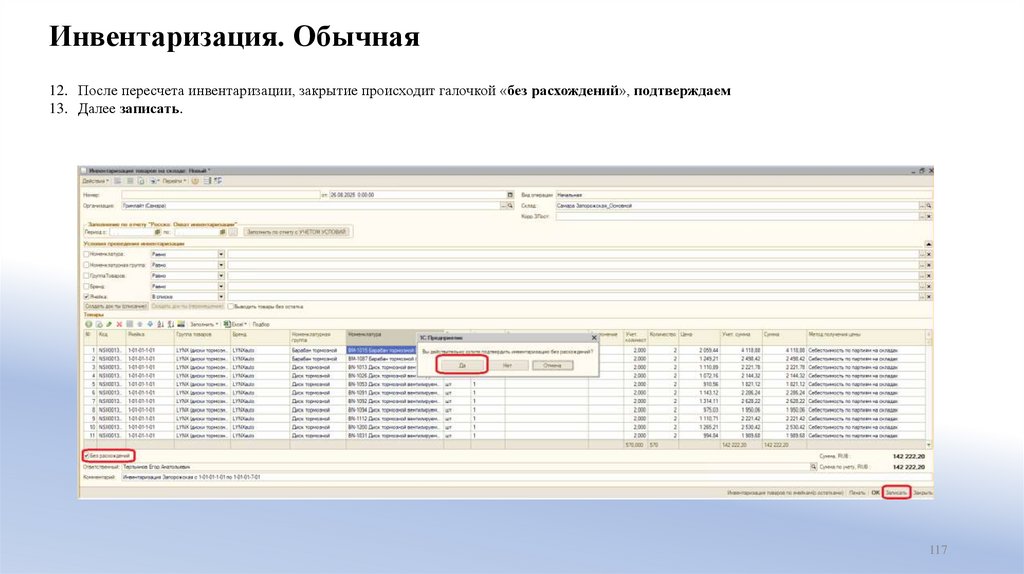This screenshot has width=1024, height=574.
Task: Click the scroll-down arrow of the table scrollbar
Action: tap(929, 445)
